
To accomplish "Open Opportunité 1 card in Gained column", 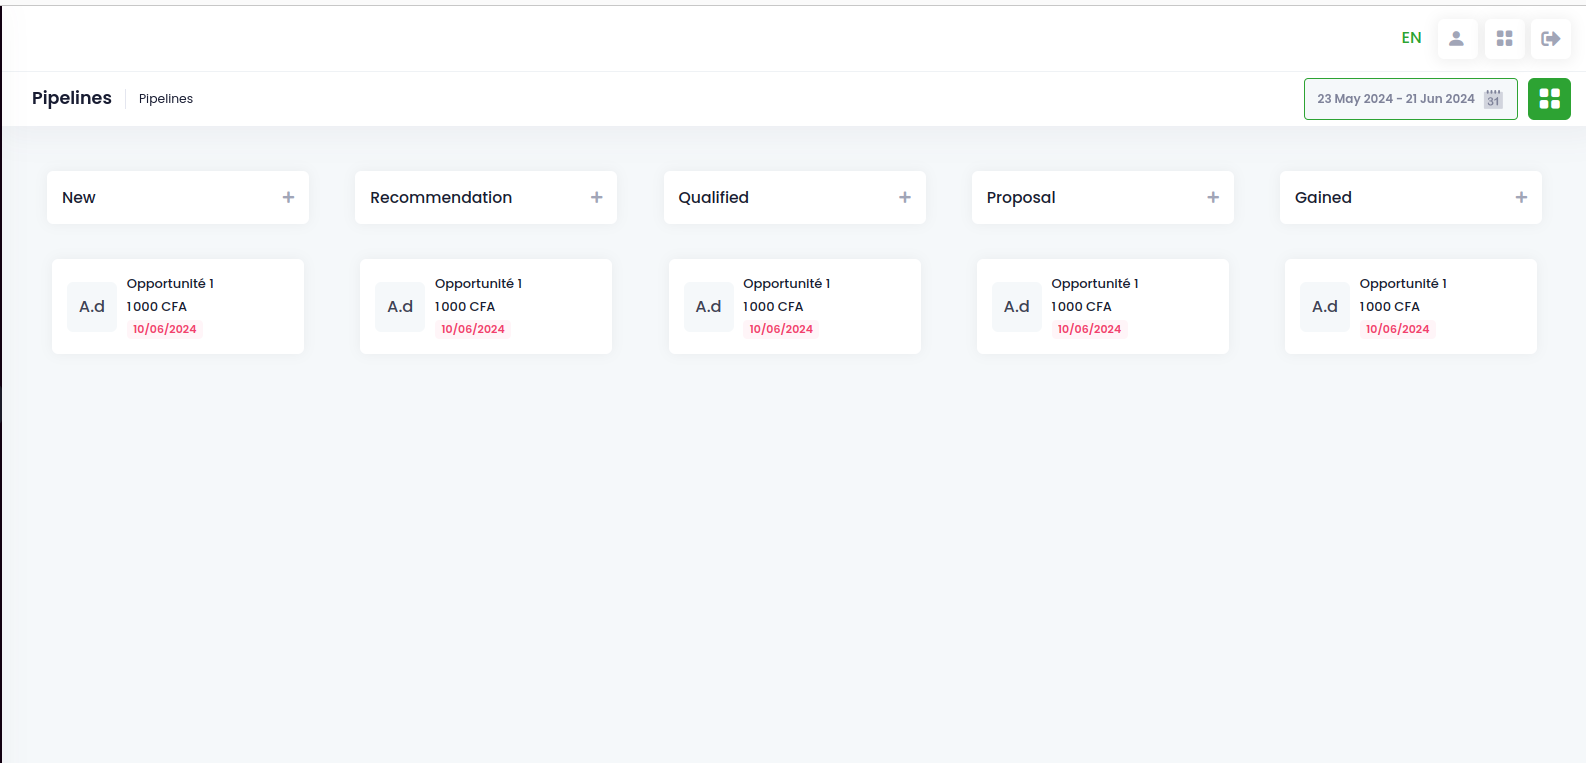I will tap(1411, 306).
